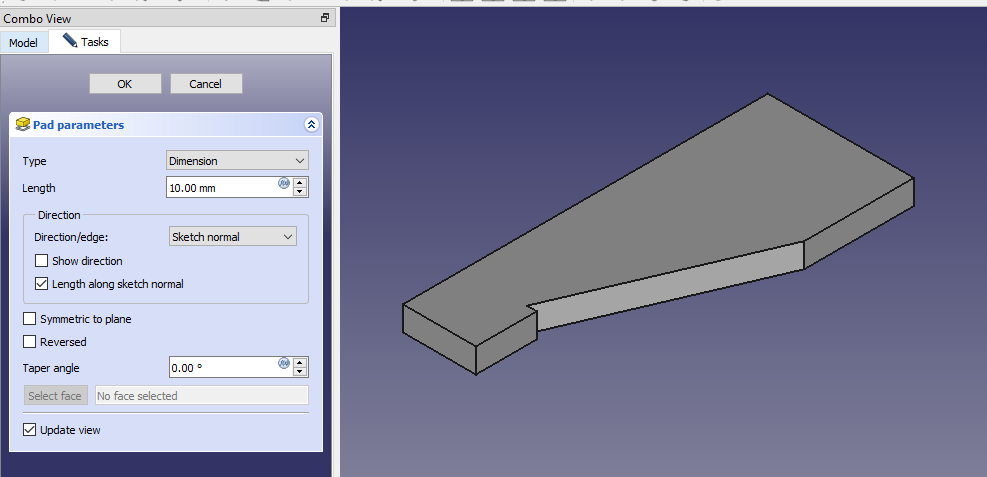Uncheck Length along sketch normal
The height and width of the screenshot is (477, 987).
(x=42, y=284)
